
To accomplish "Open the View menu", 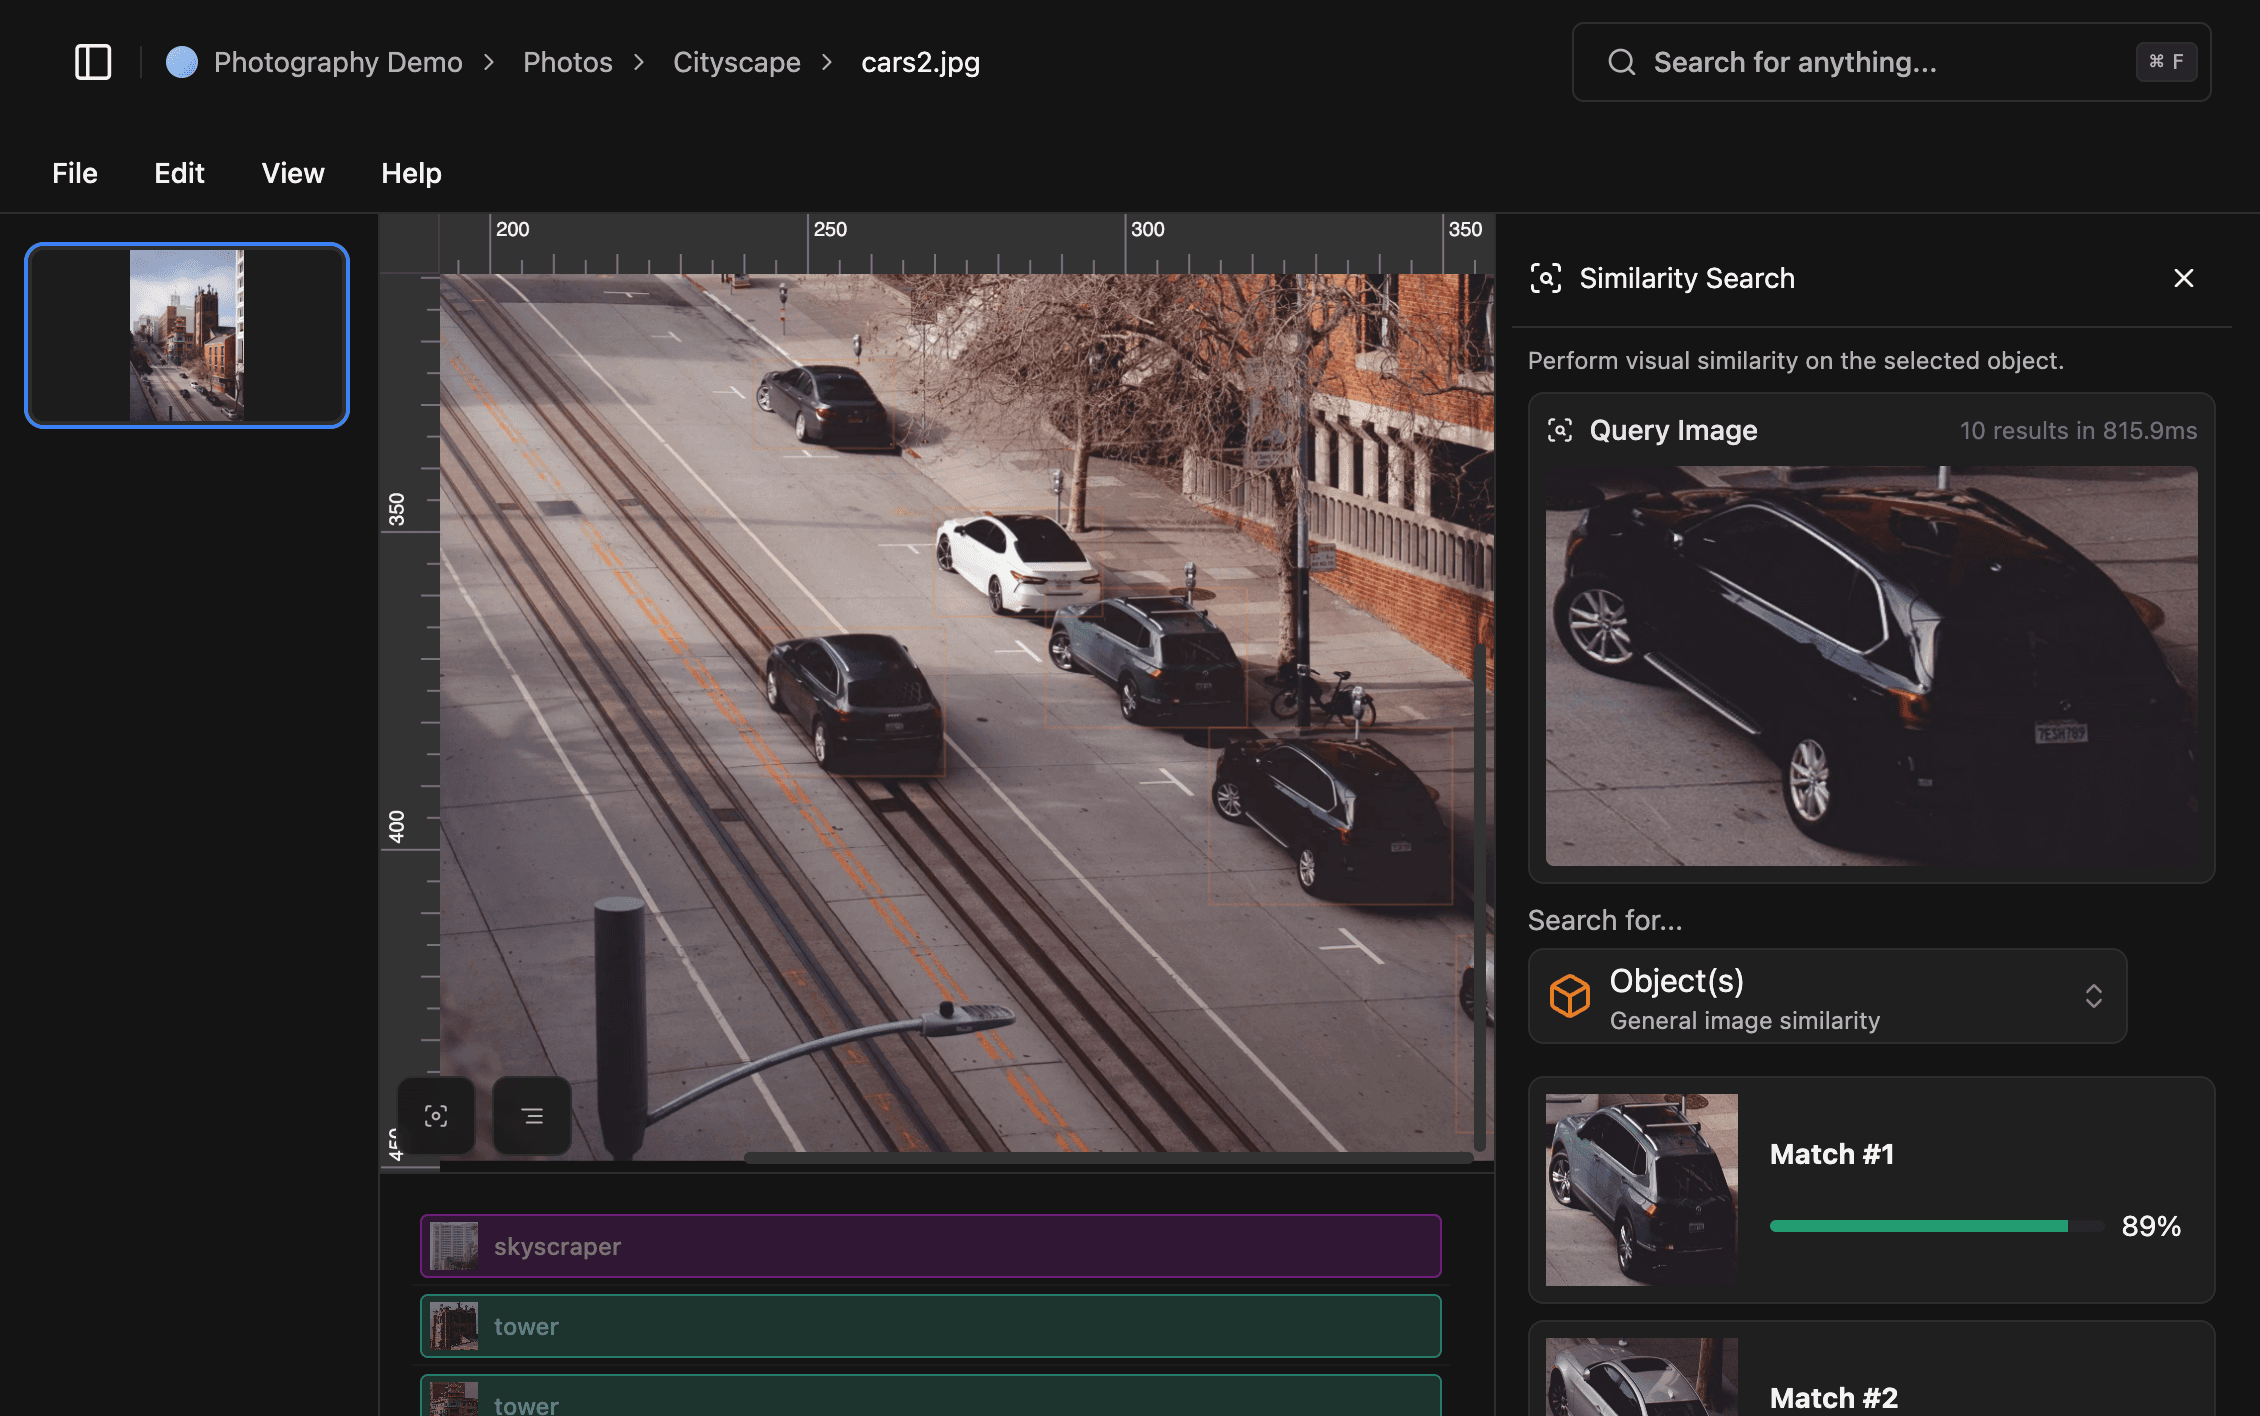I will [293, 173].
